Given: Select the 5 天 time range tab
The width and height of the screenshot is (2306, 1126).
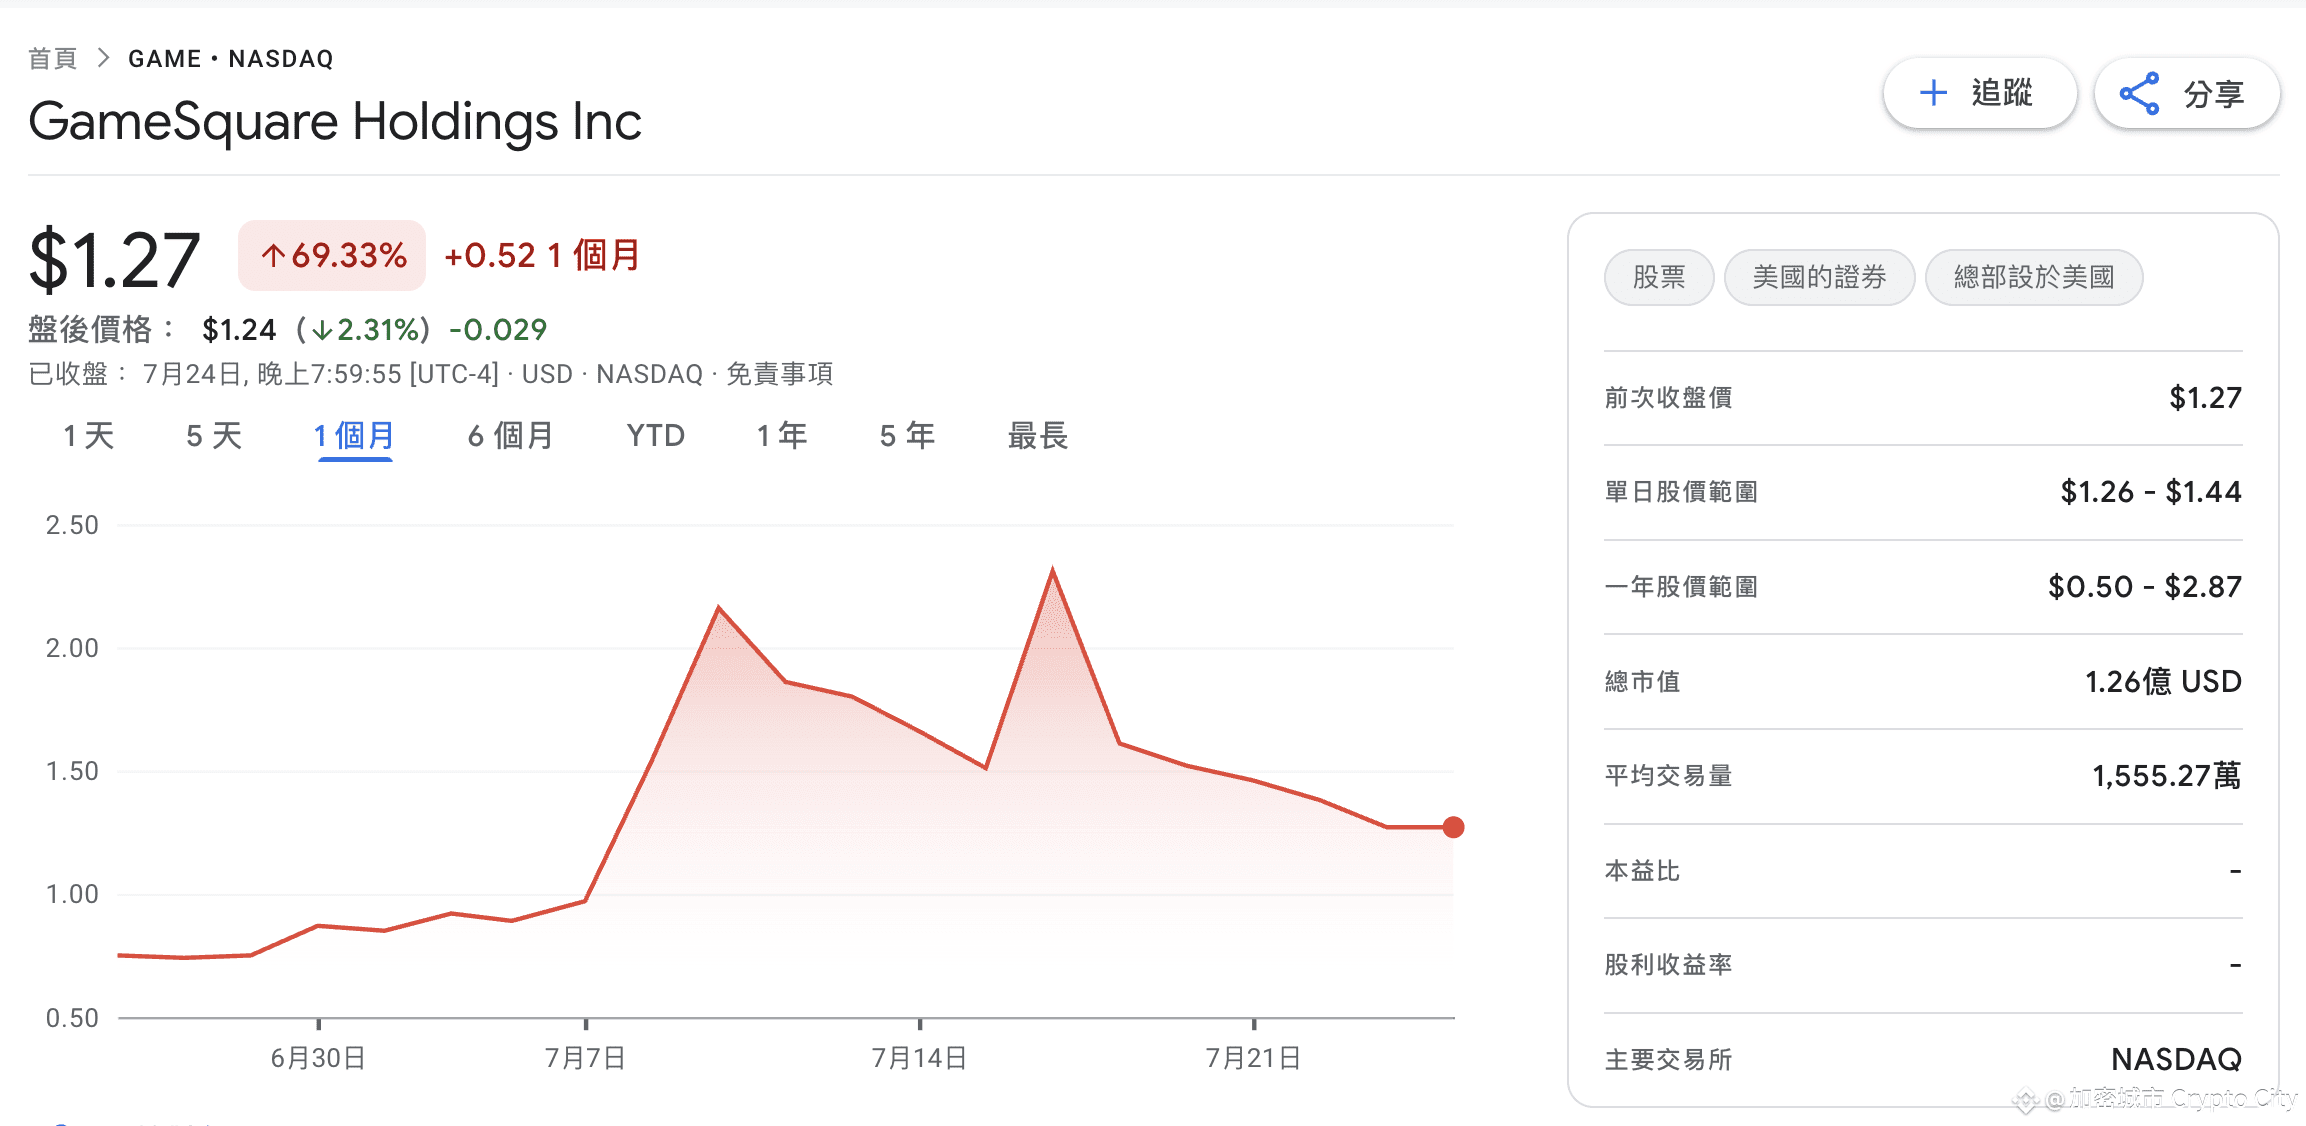Looking at the screenshot, I should coord(214,435).
